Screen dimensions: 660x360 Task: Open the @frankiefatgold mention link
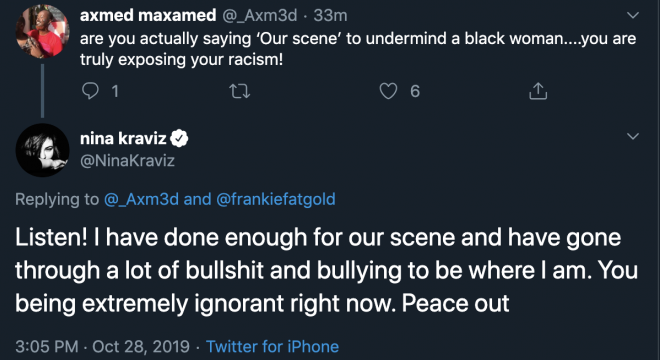click(x=276, y=199)
